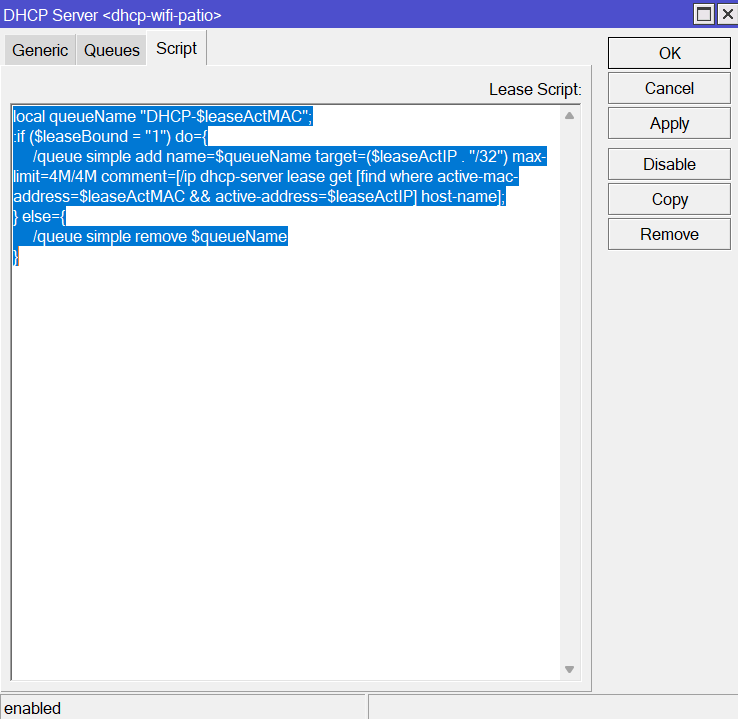The height and width of the screenshot is (719, 738).
Task: Copy this DHCP server entry
Action: (669, 199)
